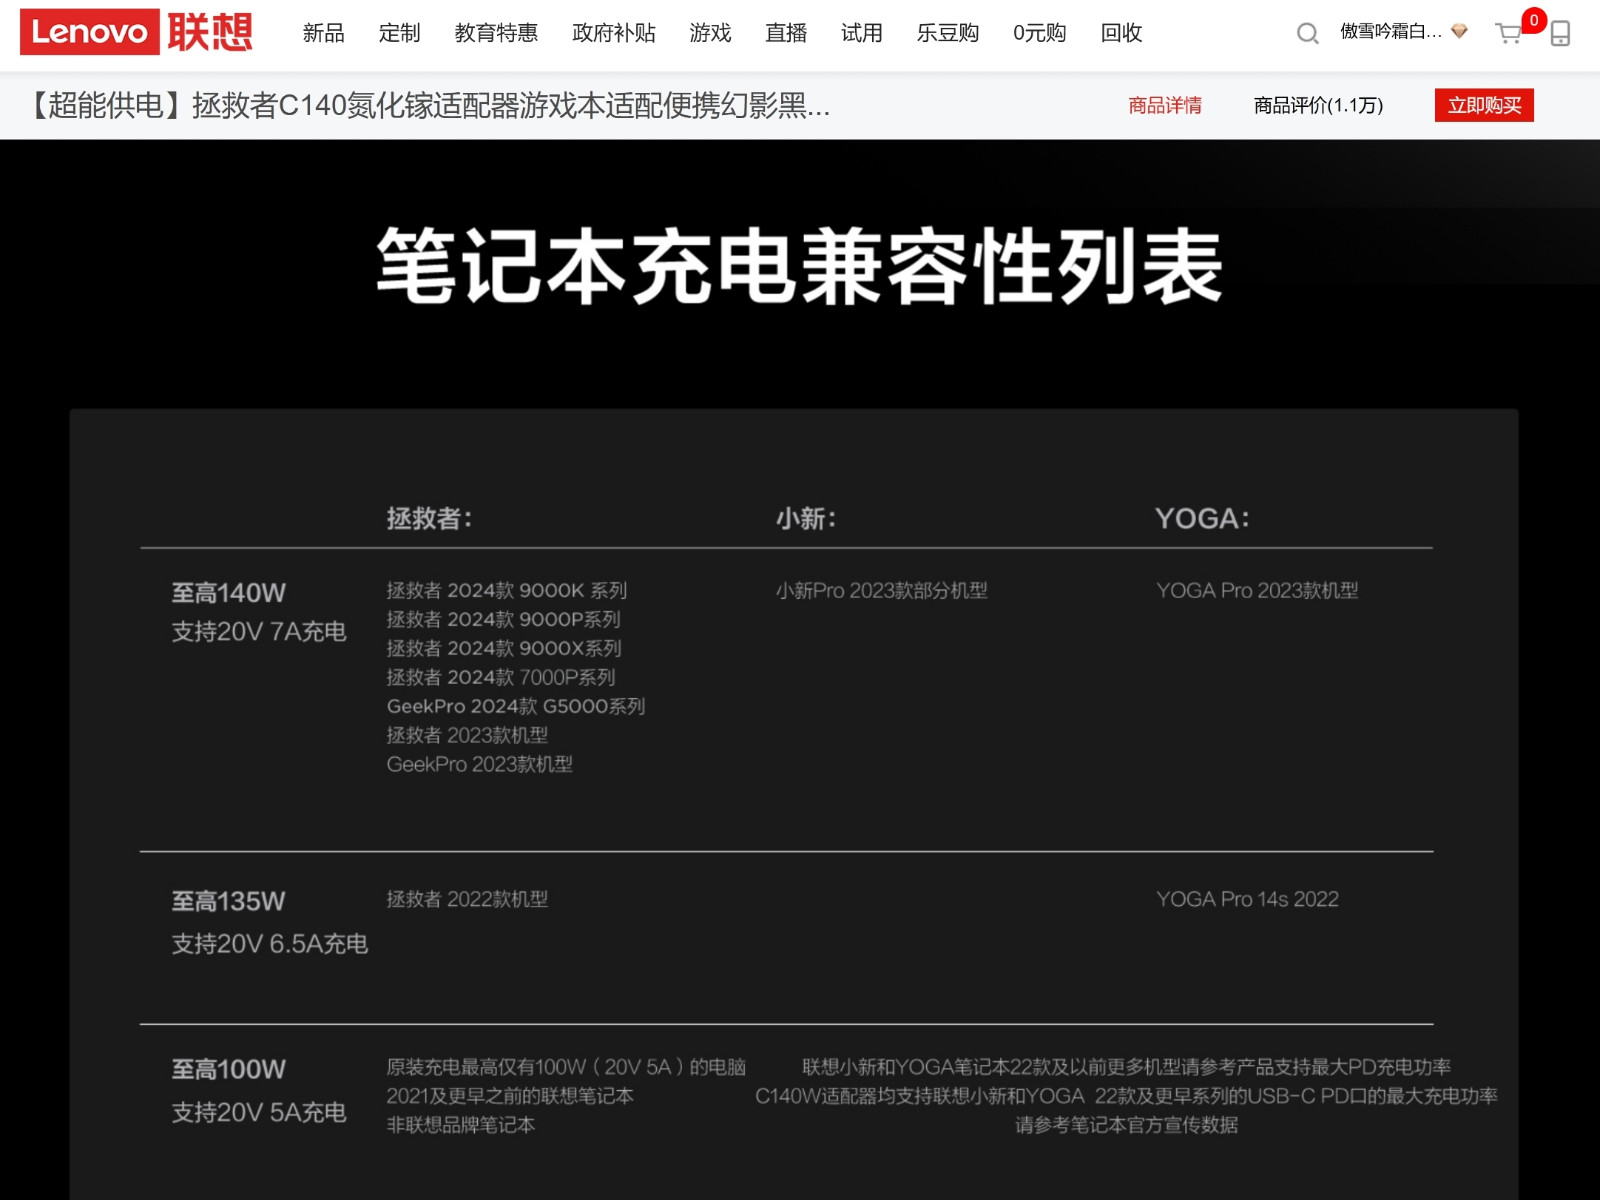The width and height of the screenshot is (1600, 1200).
Task: Click the Lenovo logo
Action: 89,32
